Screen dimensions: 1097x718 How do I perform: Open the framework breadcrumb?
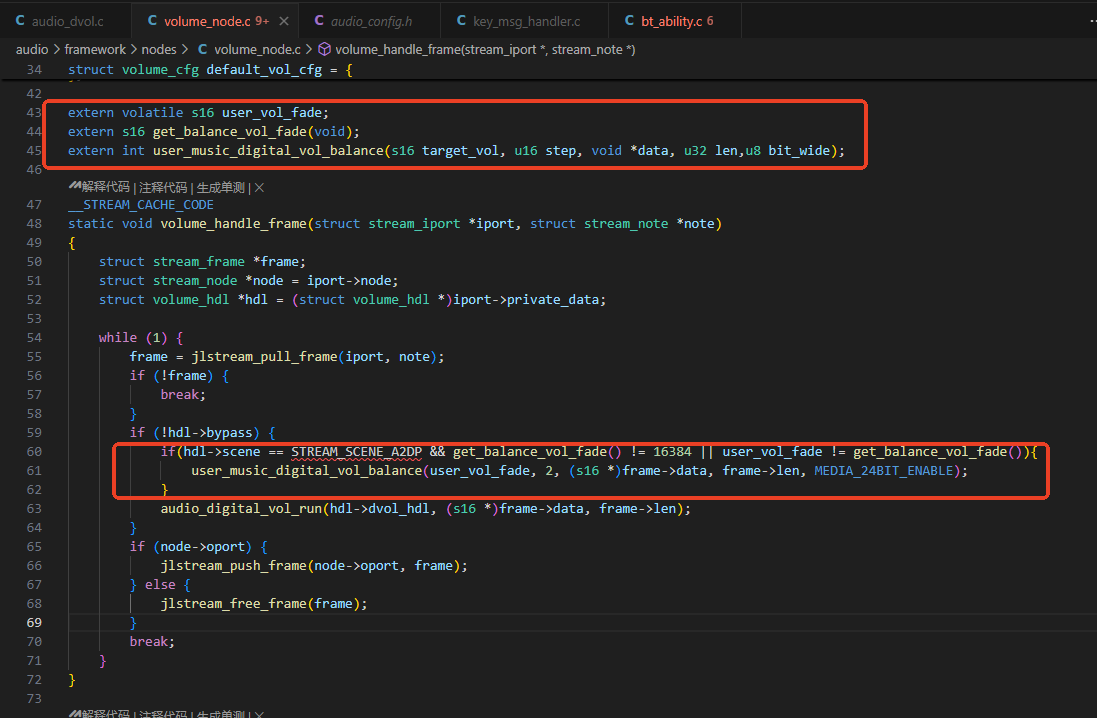click(x=95, y=50)
